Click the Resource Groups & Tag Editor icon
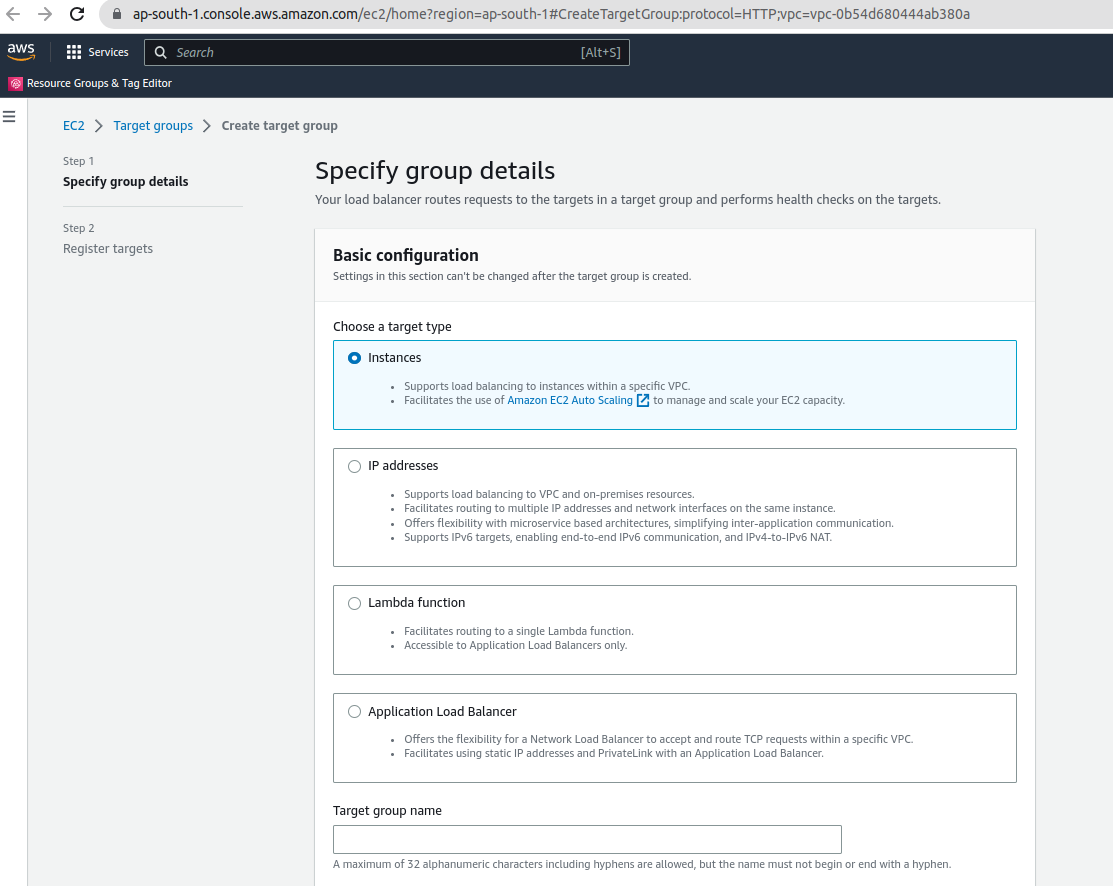 (x=15, y=84)
